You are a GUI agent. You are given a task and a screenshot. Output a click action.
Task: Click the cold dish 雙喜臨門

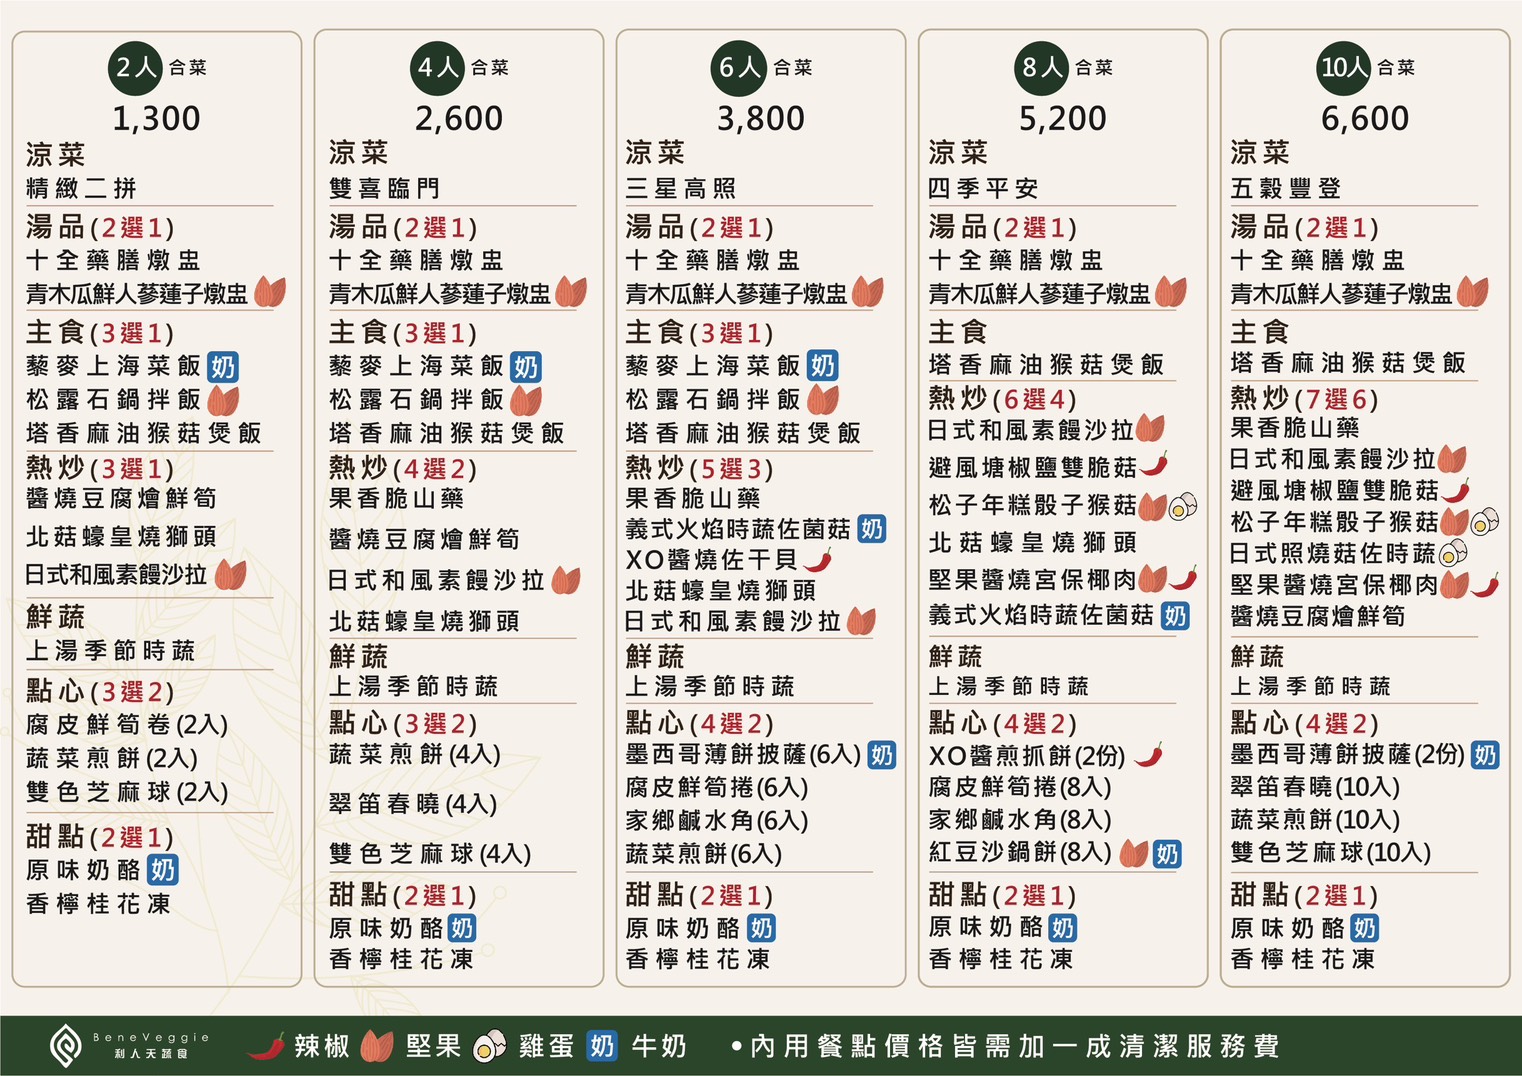tap(384, 188)
